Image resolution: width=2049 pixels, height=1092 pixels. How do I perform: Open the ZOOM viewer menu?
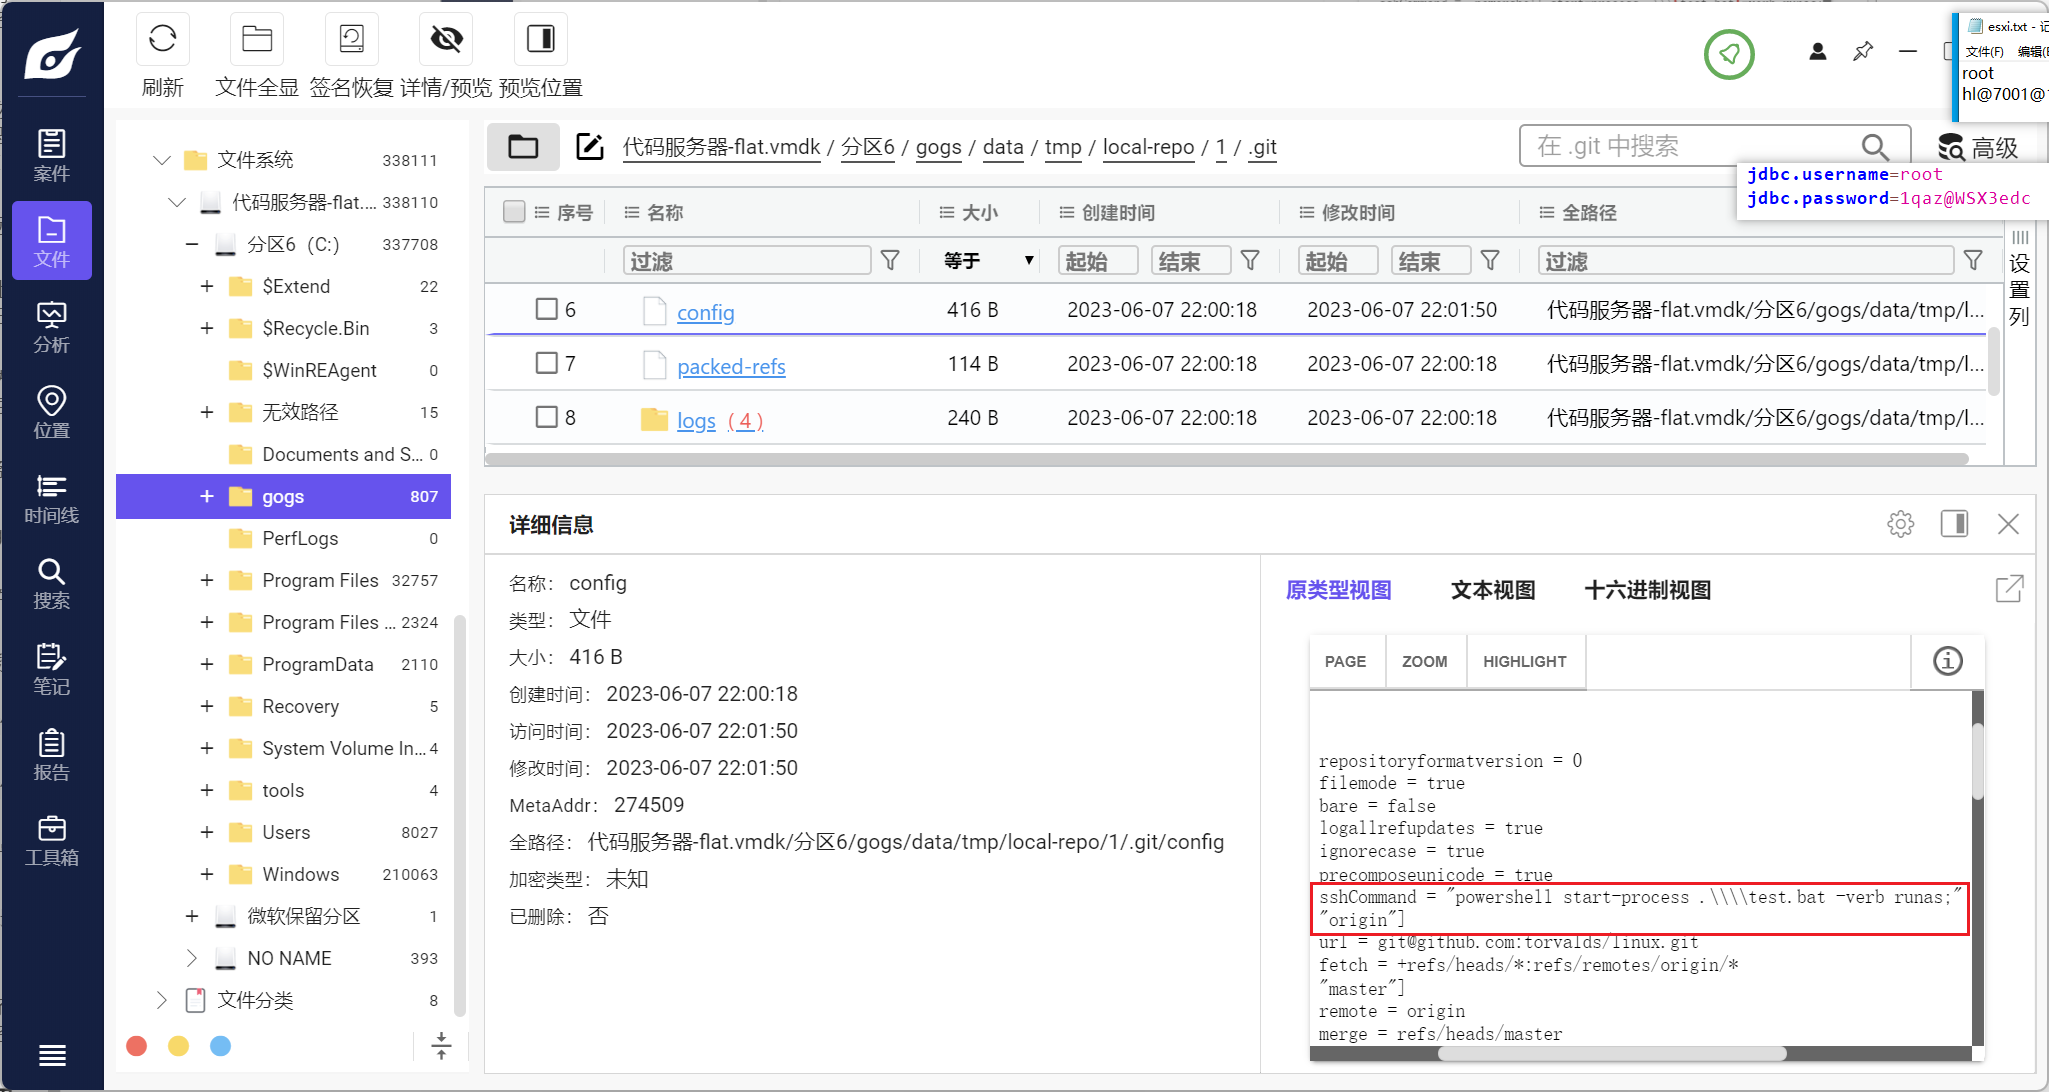[1424, 661]
